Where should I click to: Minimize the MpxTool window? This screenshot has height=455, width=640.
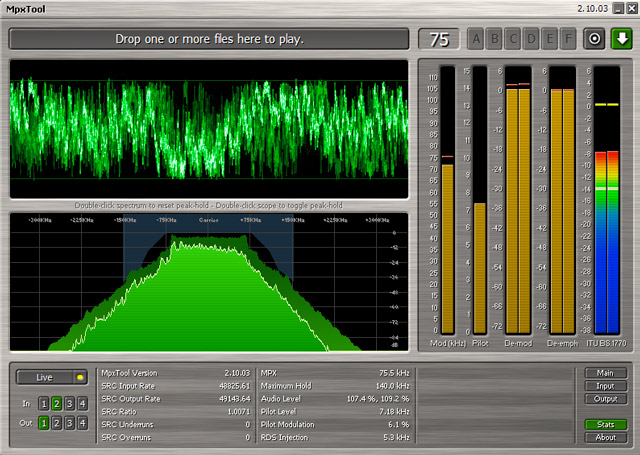coord(619,9)
